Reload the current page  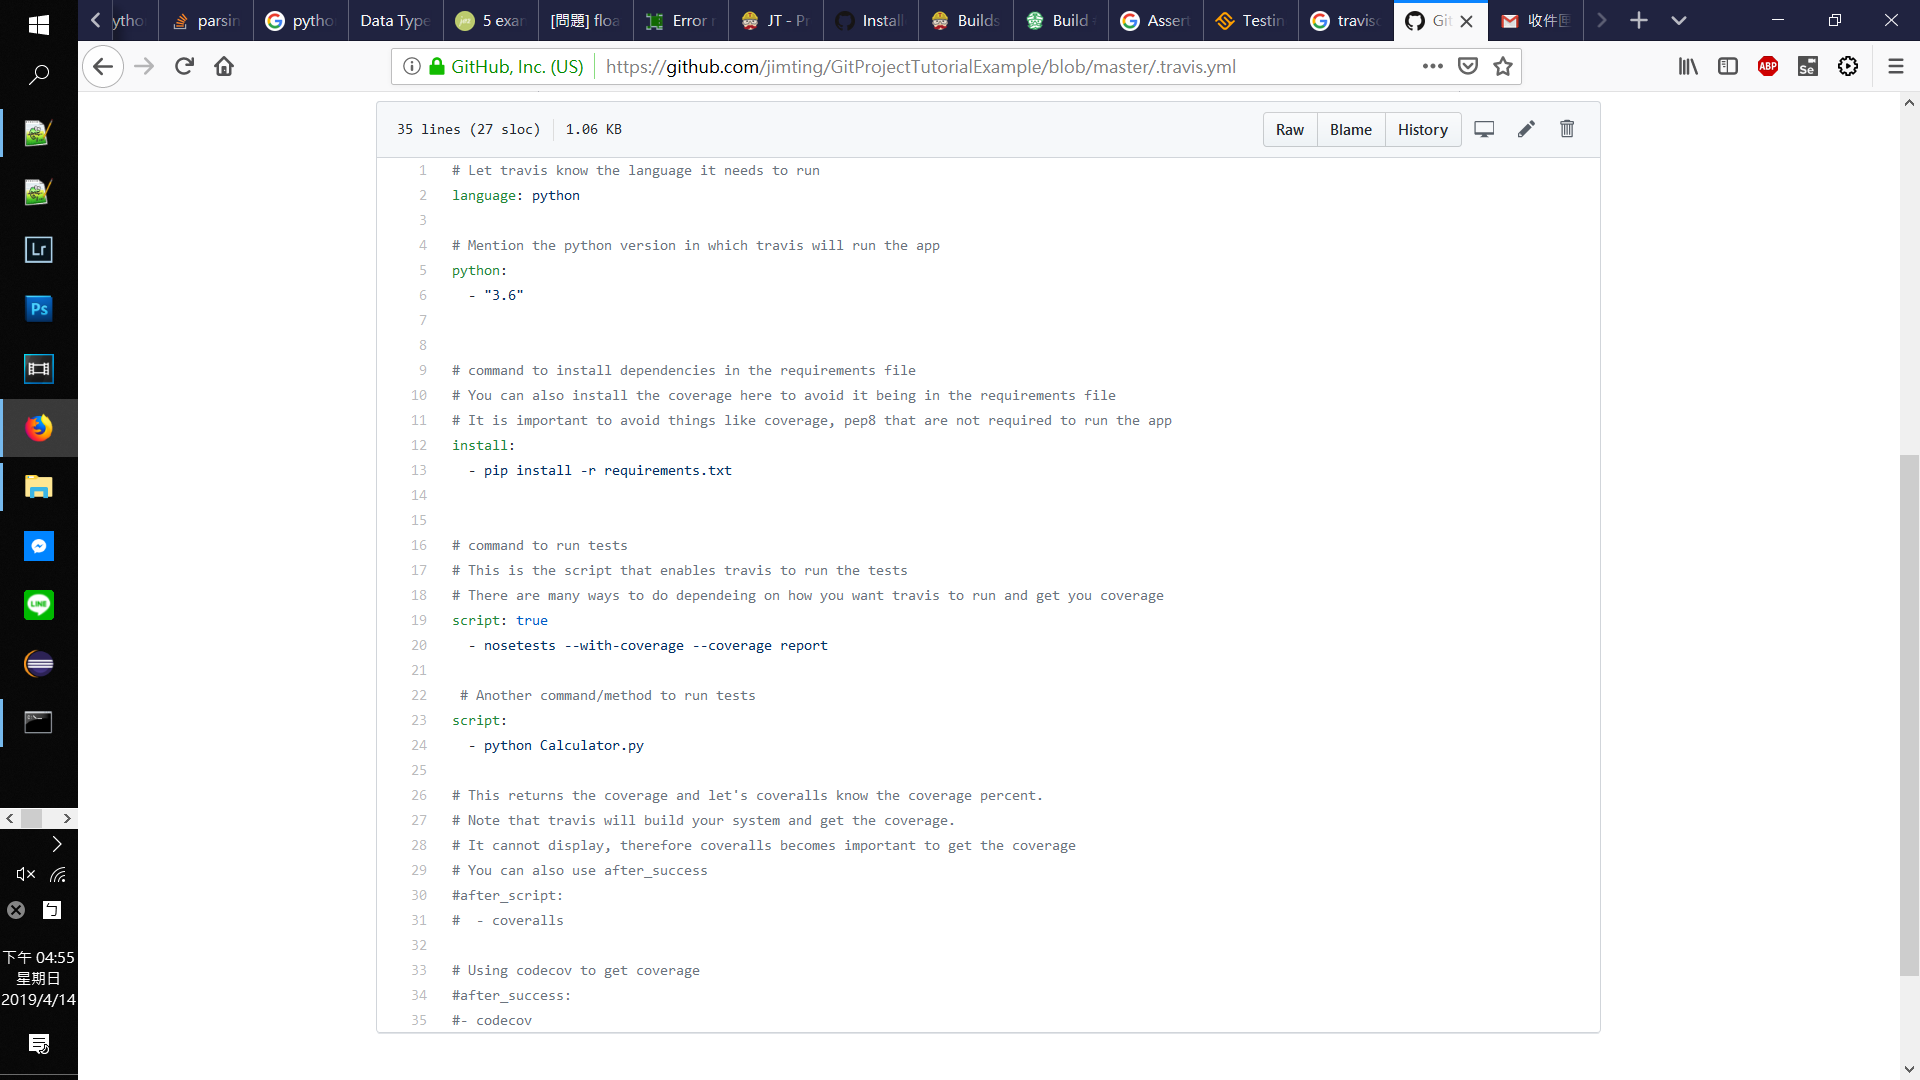tap(184, 66)
